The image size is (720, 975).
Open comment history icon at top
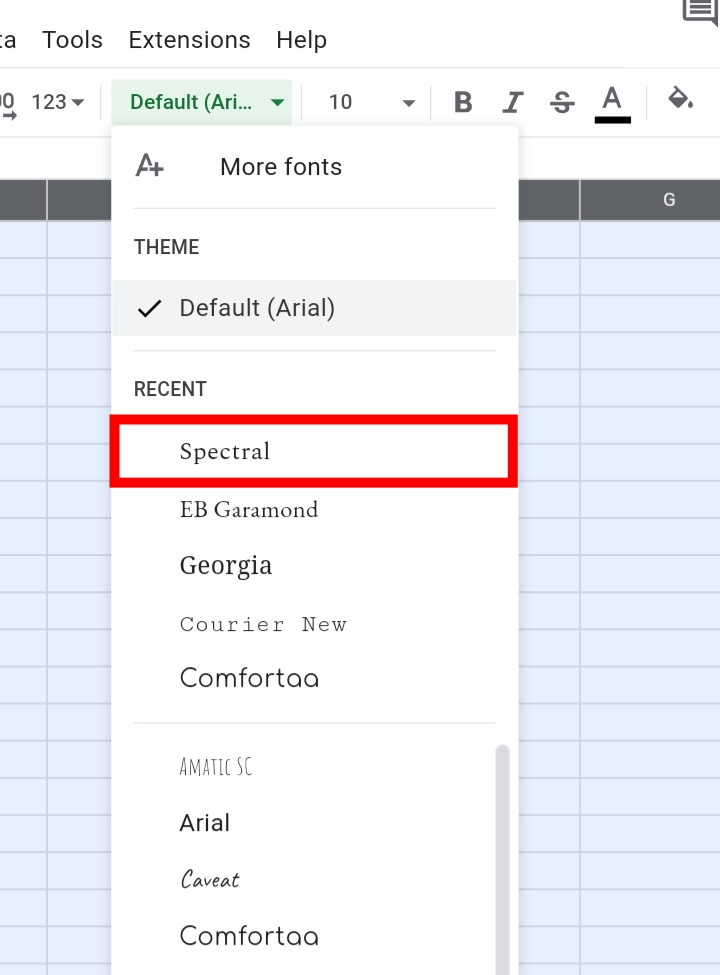click(701, 11)
